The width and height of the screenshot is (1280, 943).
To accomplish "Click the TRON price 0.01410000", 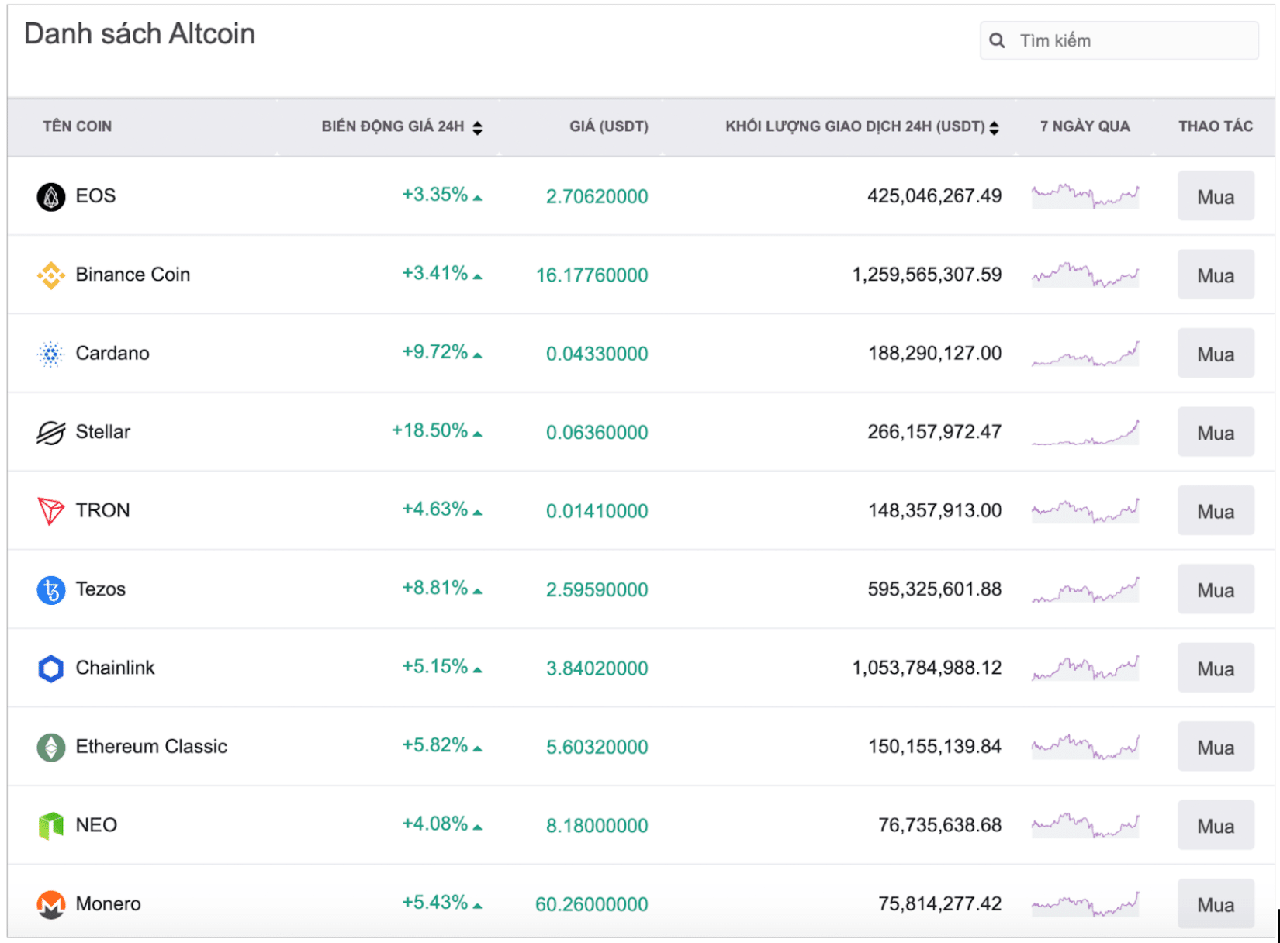I will [x=597, y=511].
